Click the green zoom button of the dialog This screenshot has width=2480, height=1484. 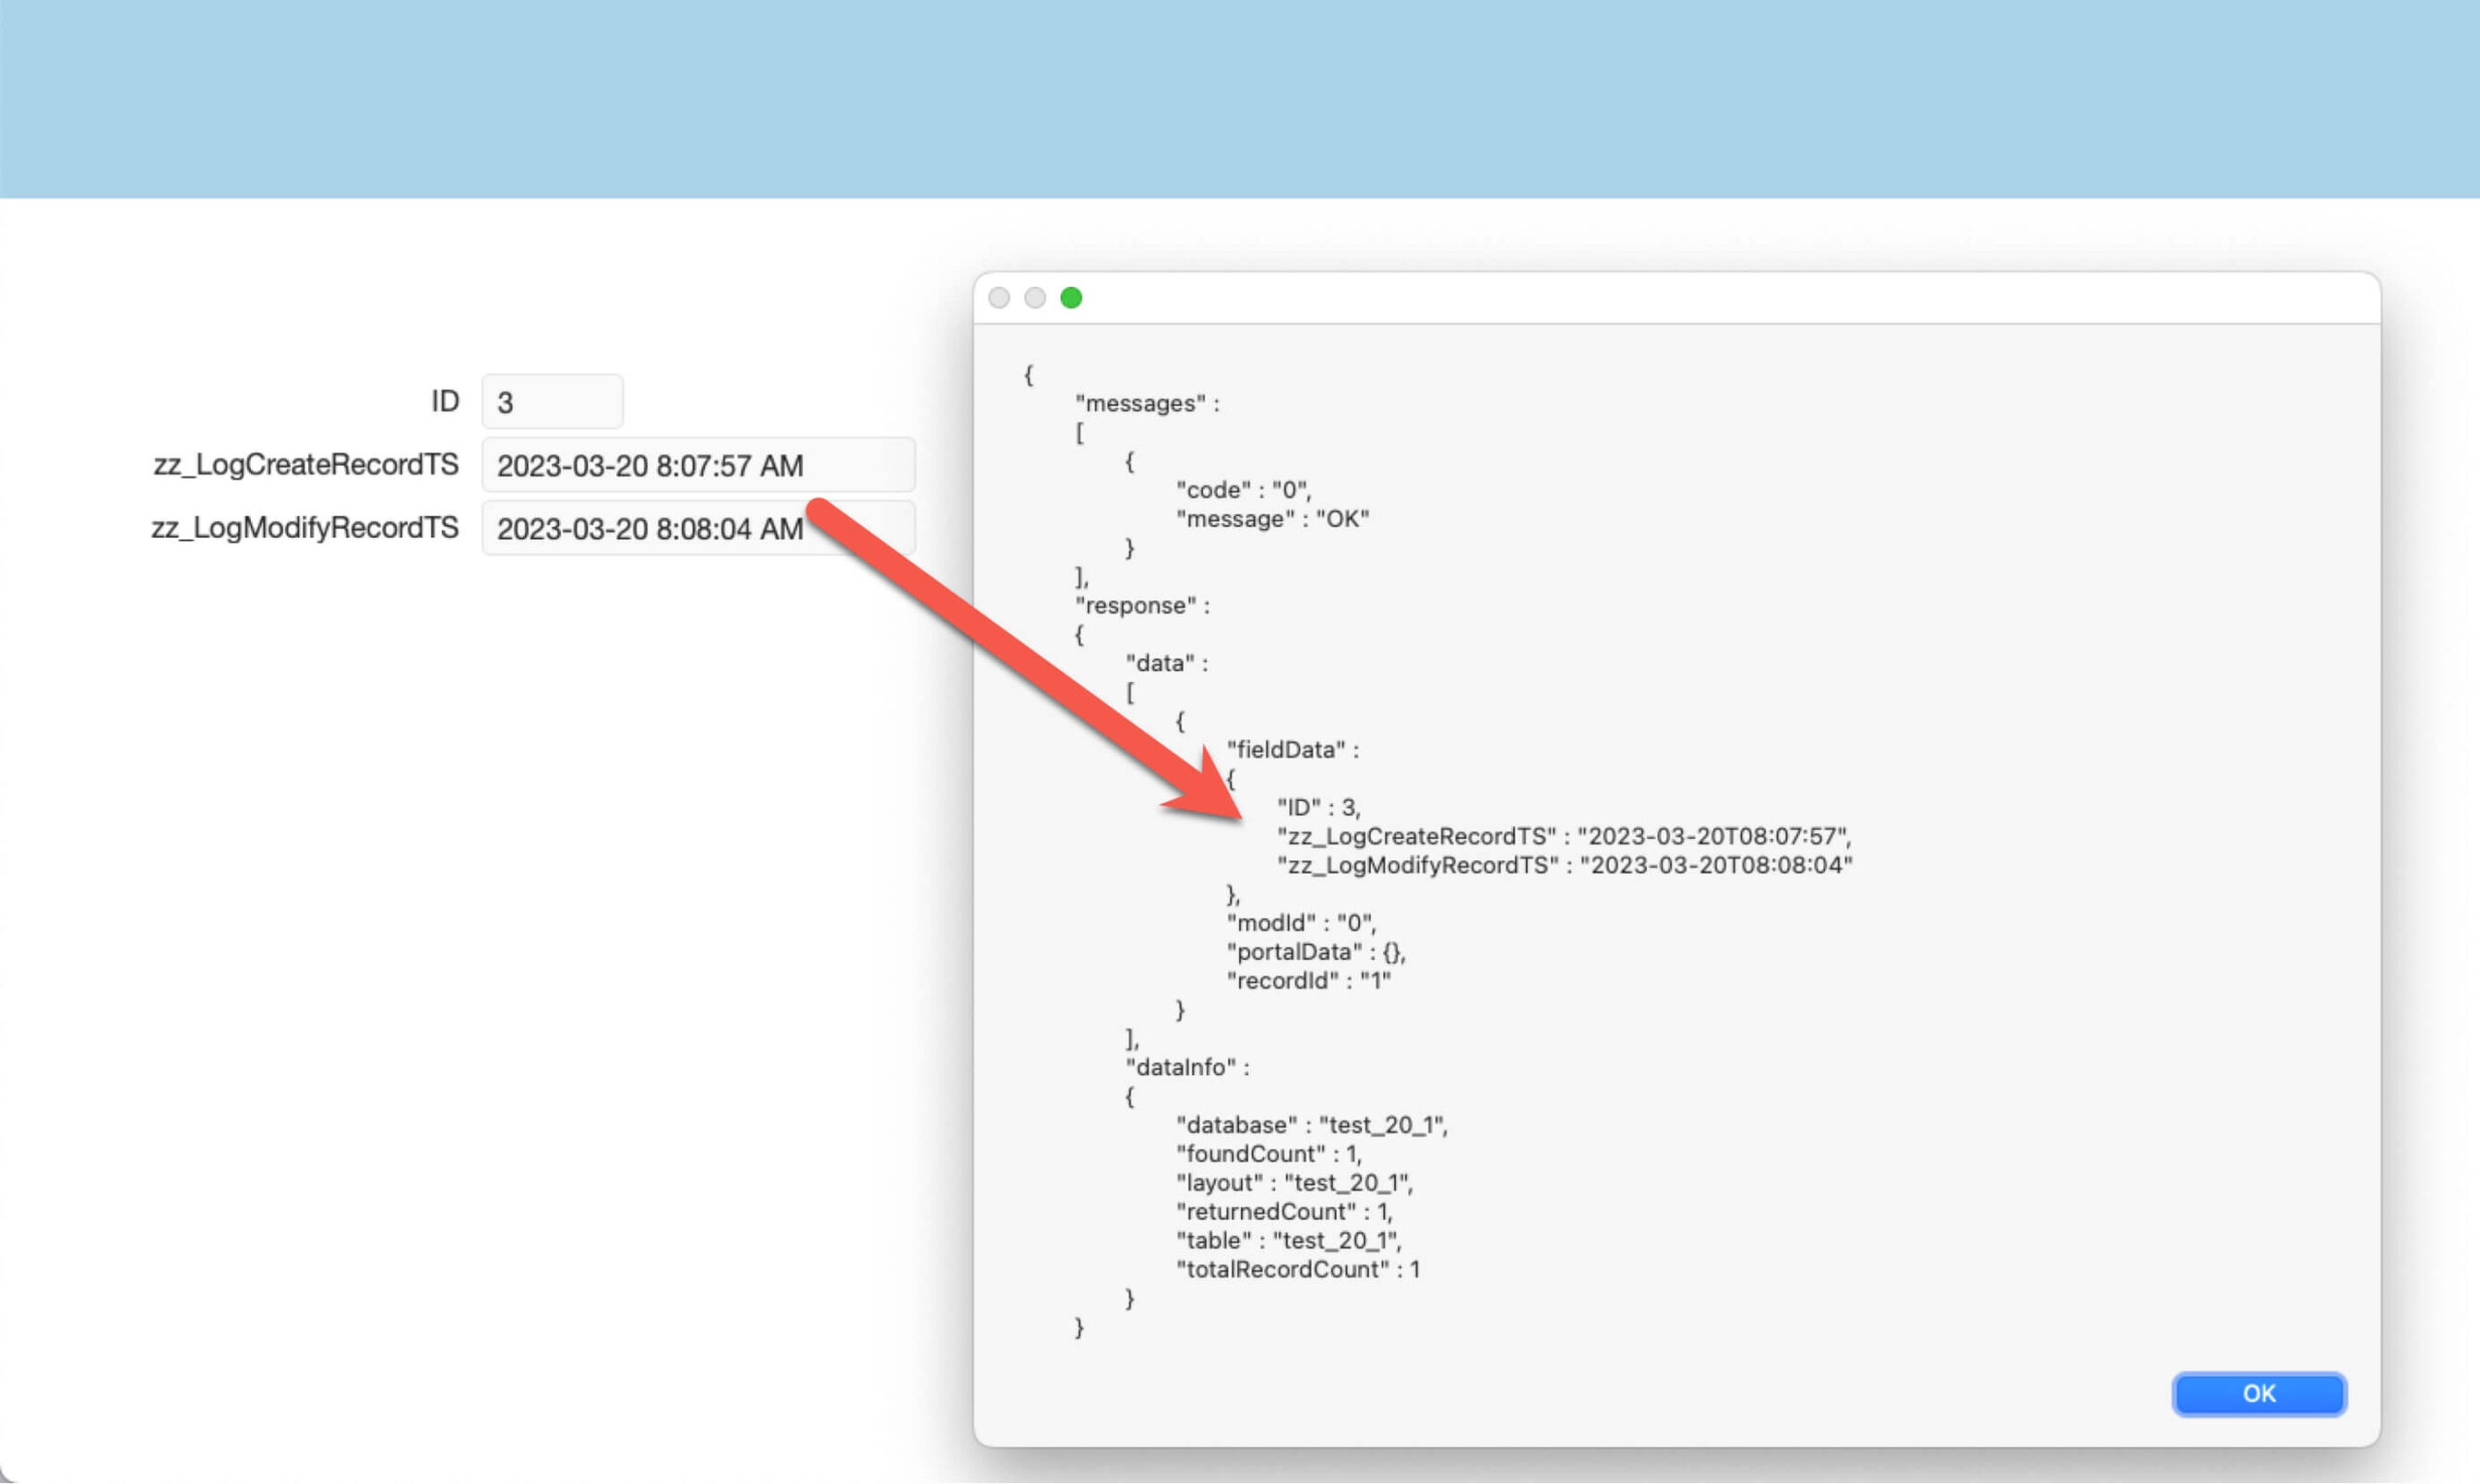[1071, 298]
